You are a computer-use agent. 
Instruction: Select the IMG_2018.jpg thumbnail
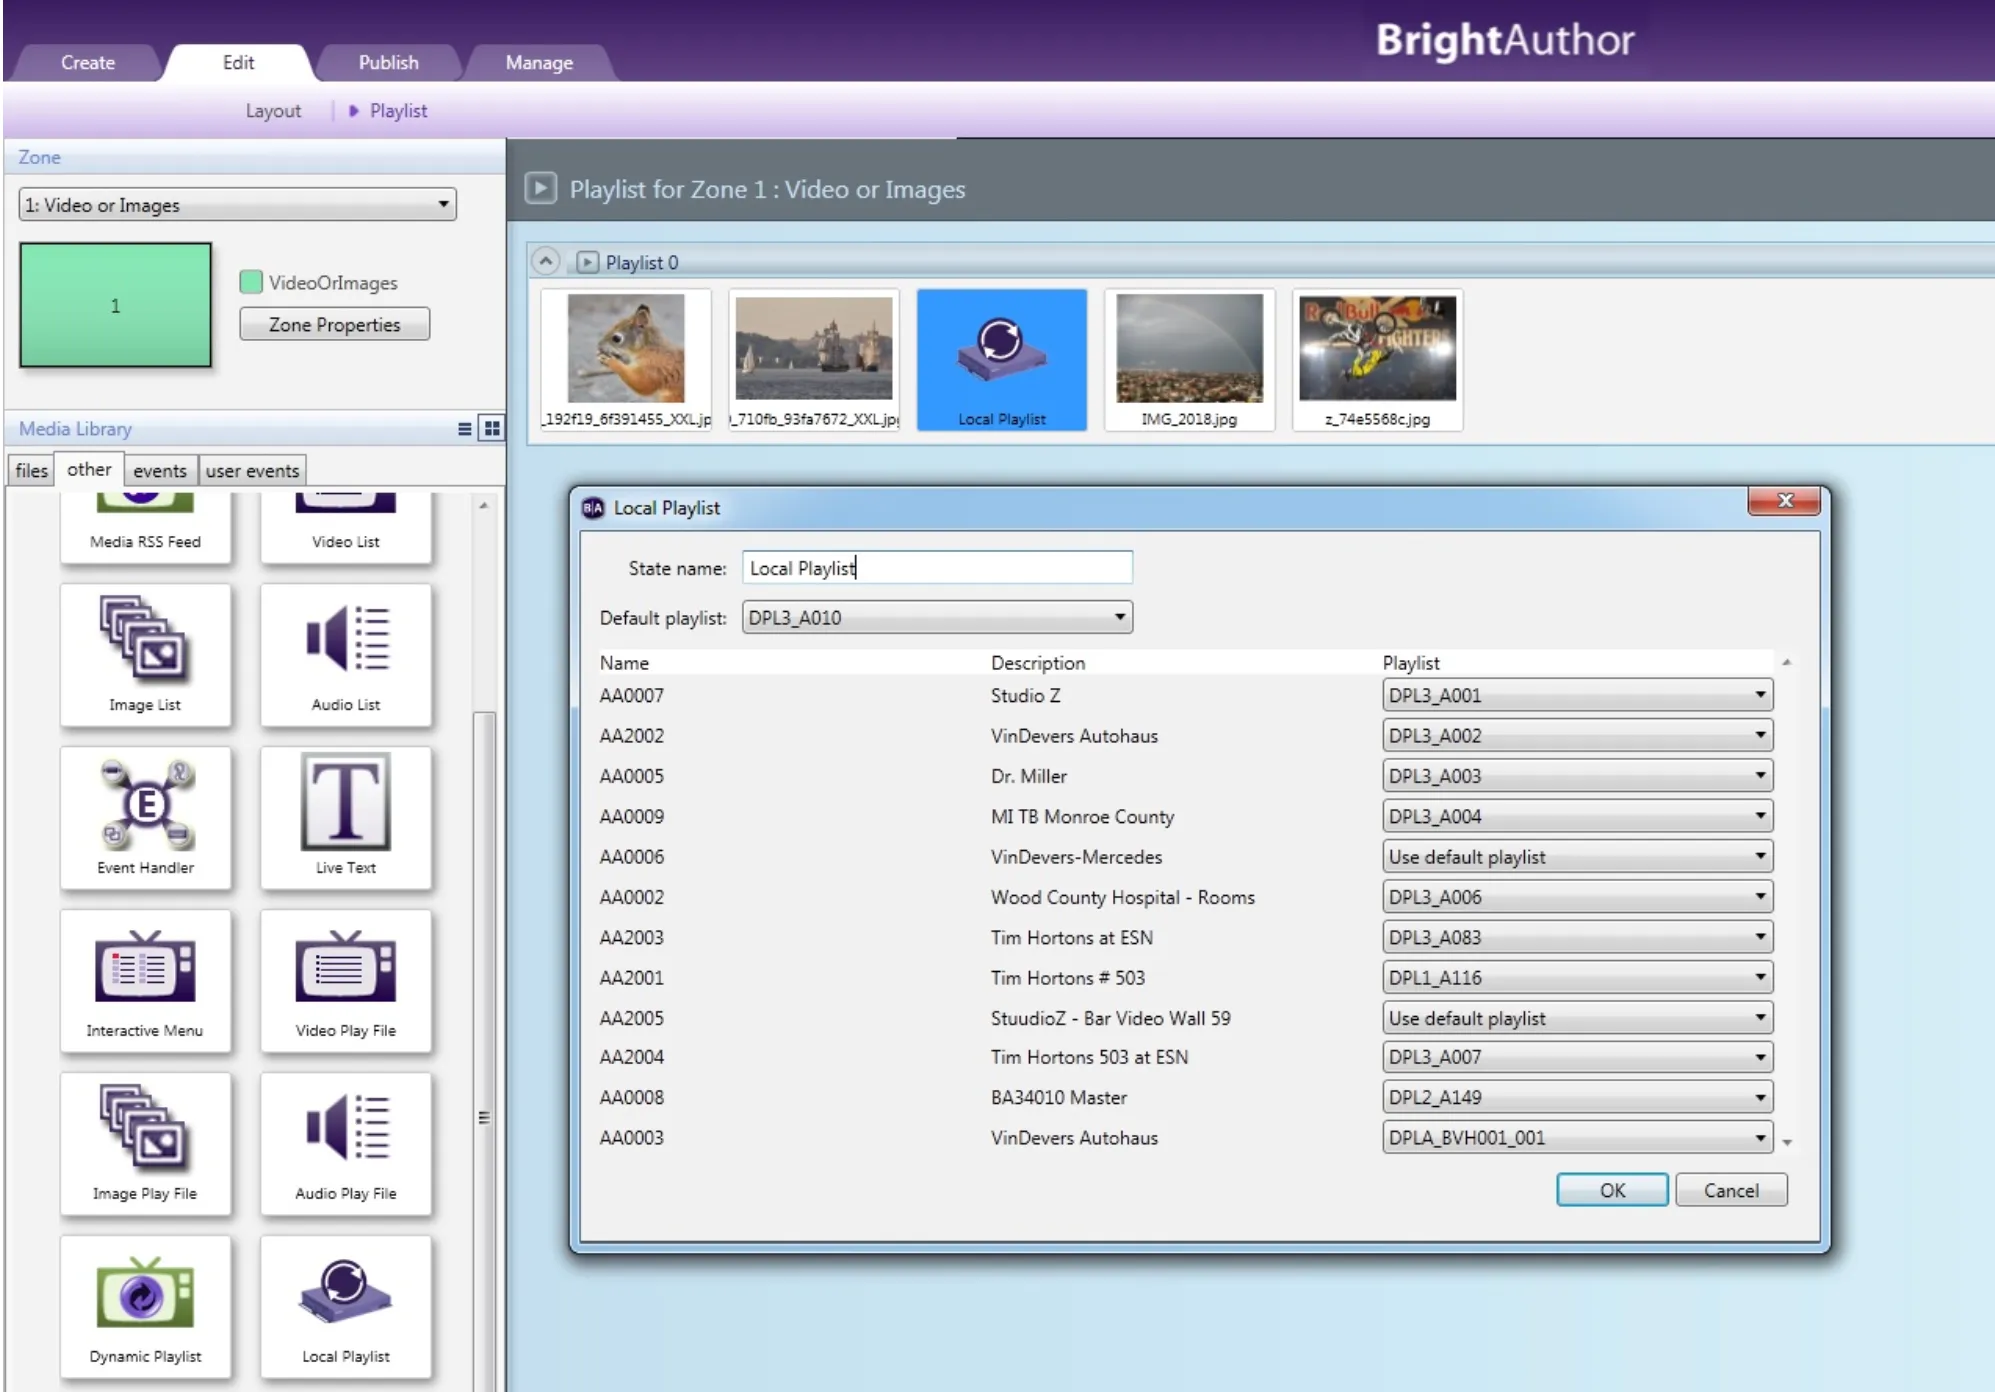[x=1189, y=360]
